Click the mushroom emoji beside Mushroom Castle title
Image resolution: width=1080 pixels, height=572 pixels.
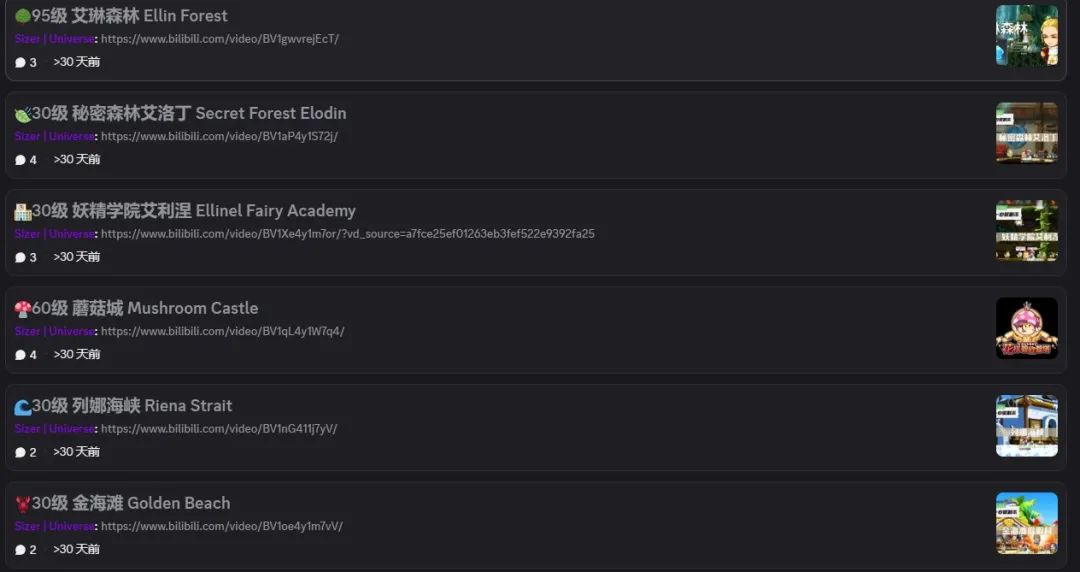coord(23,309)
